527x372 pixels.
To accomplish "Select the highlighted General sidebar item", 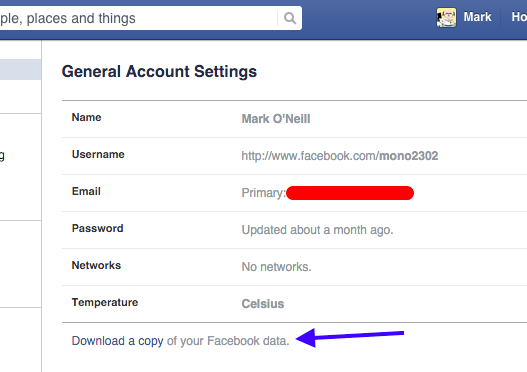I will coord(21,70).
